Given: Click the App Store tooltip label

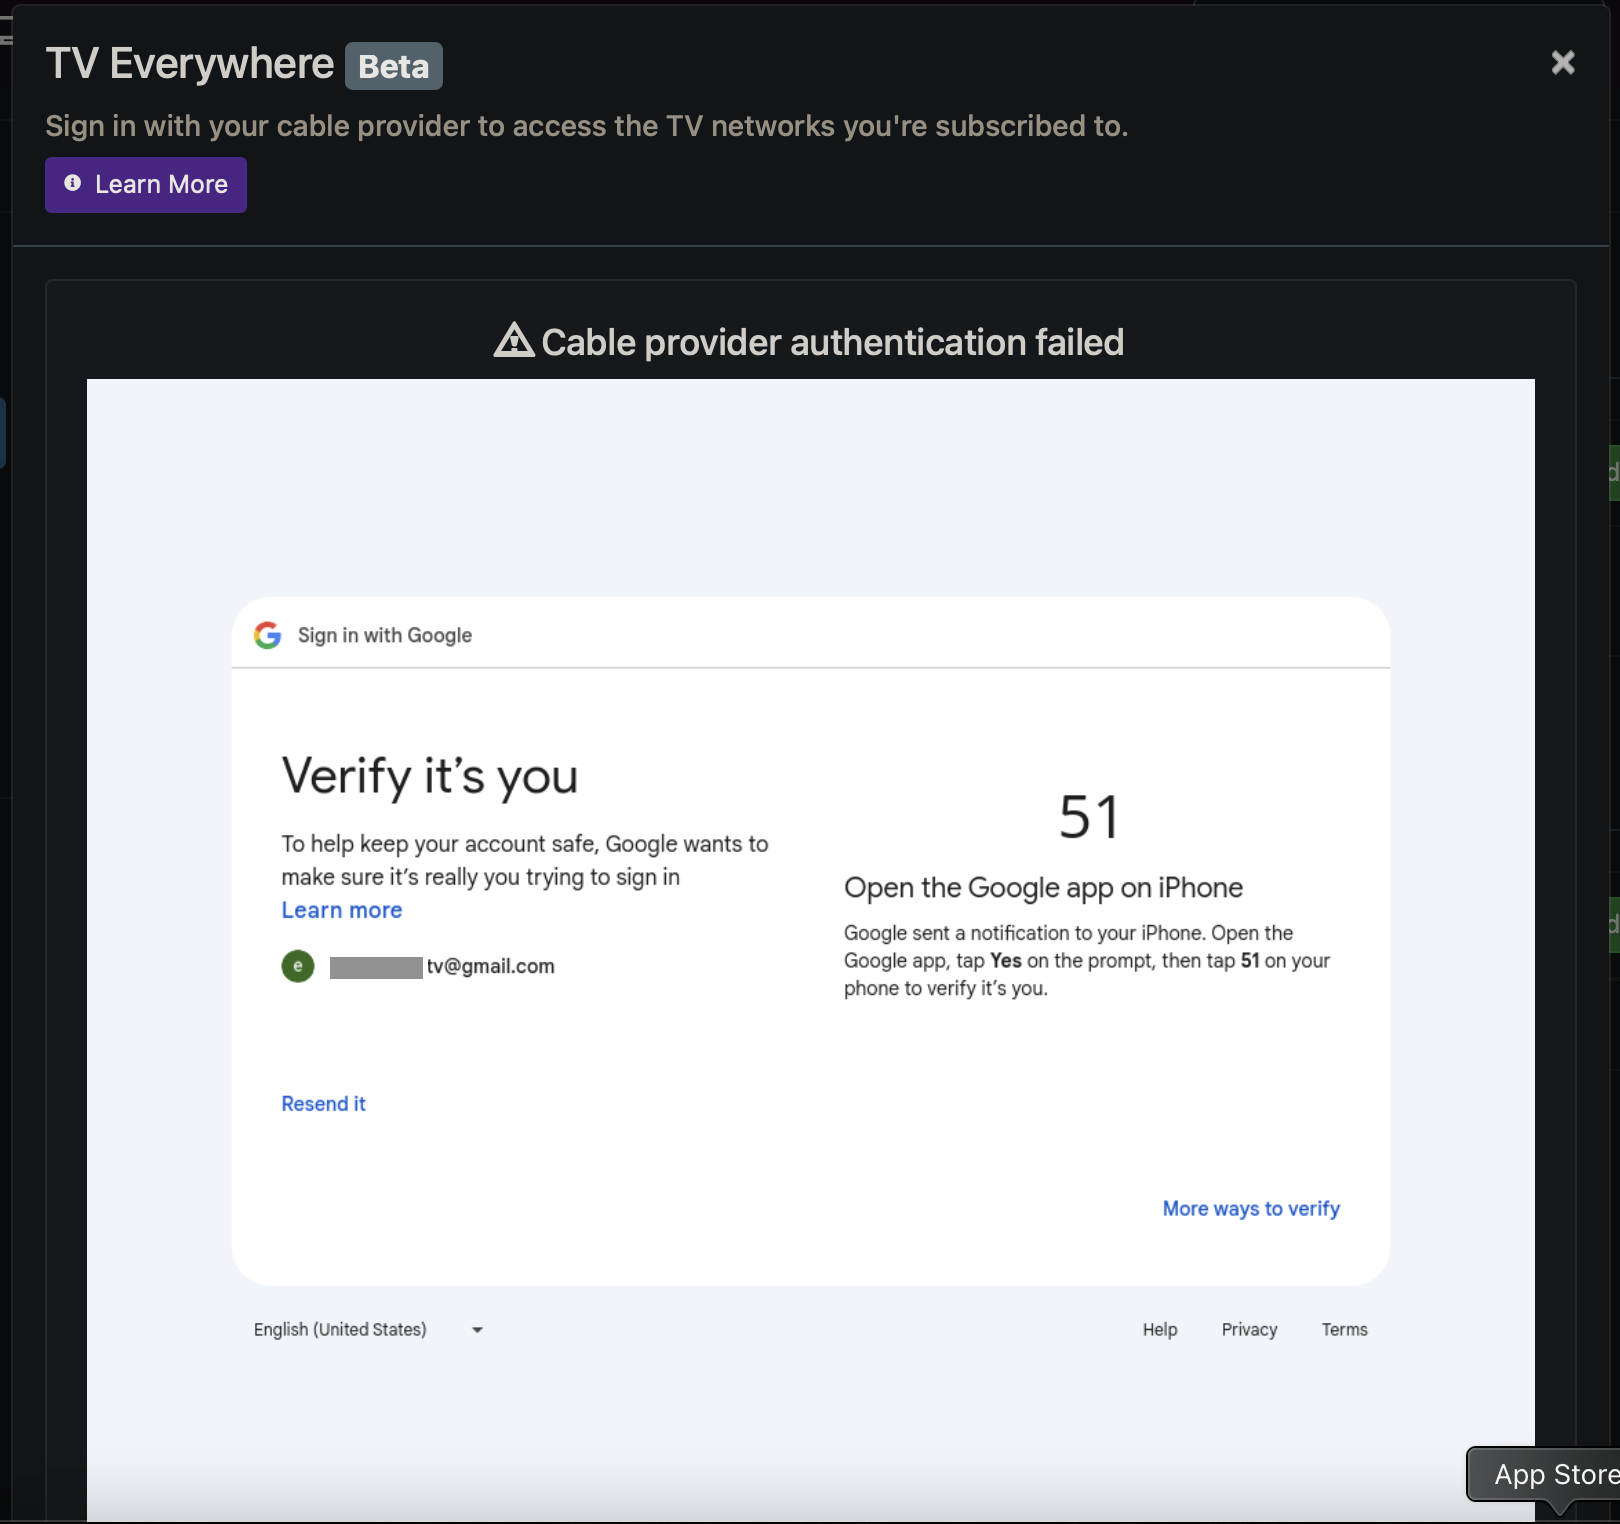Looking at the screenshot, I should (1553, 1474).
